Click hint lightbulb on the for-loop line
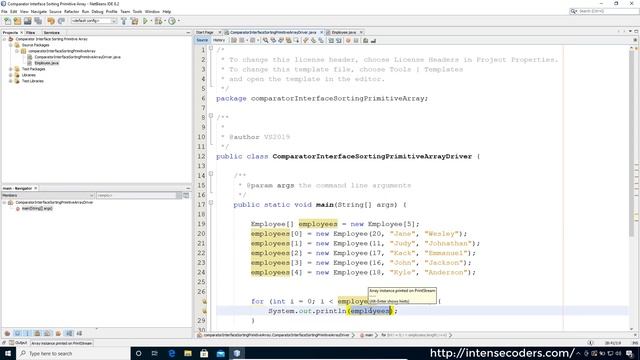Screen dimensions: 640x360 click(204, 301)
